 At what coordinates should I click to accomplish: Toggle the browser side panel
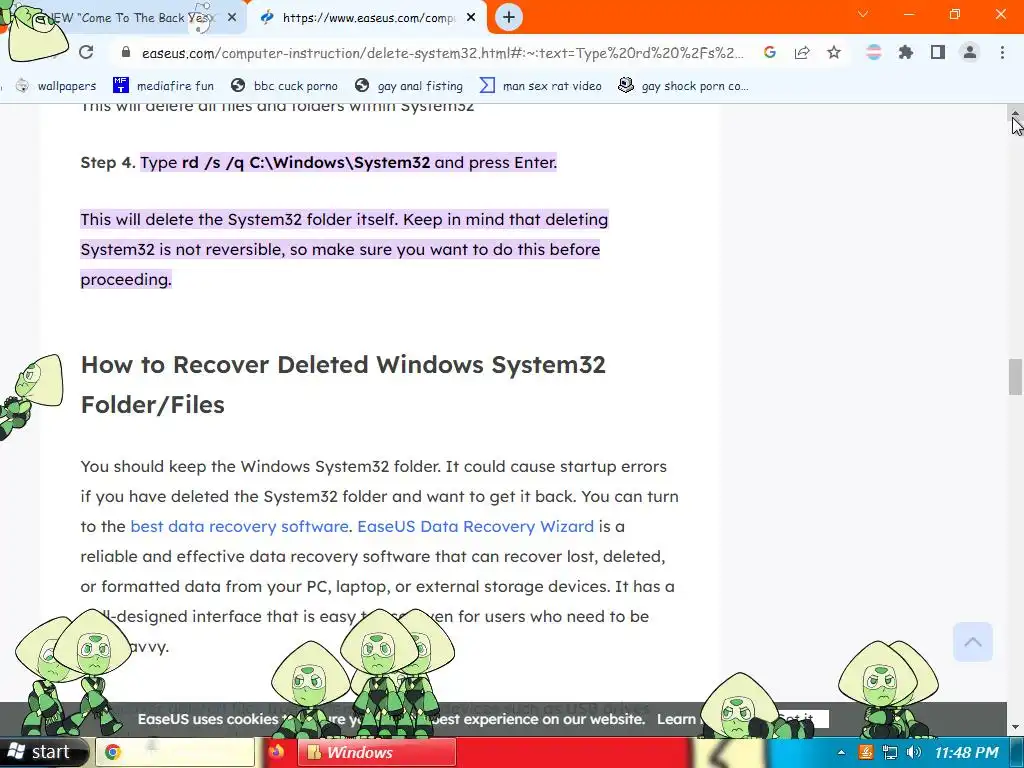click(x=938, y=52)
